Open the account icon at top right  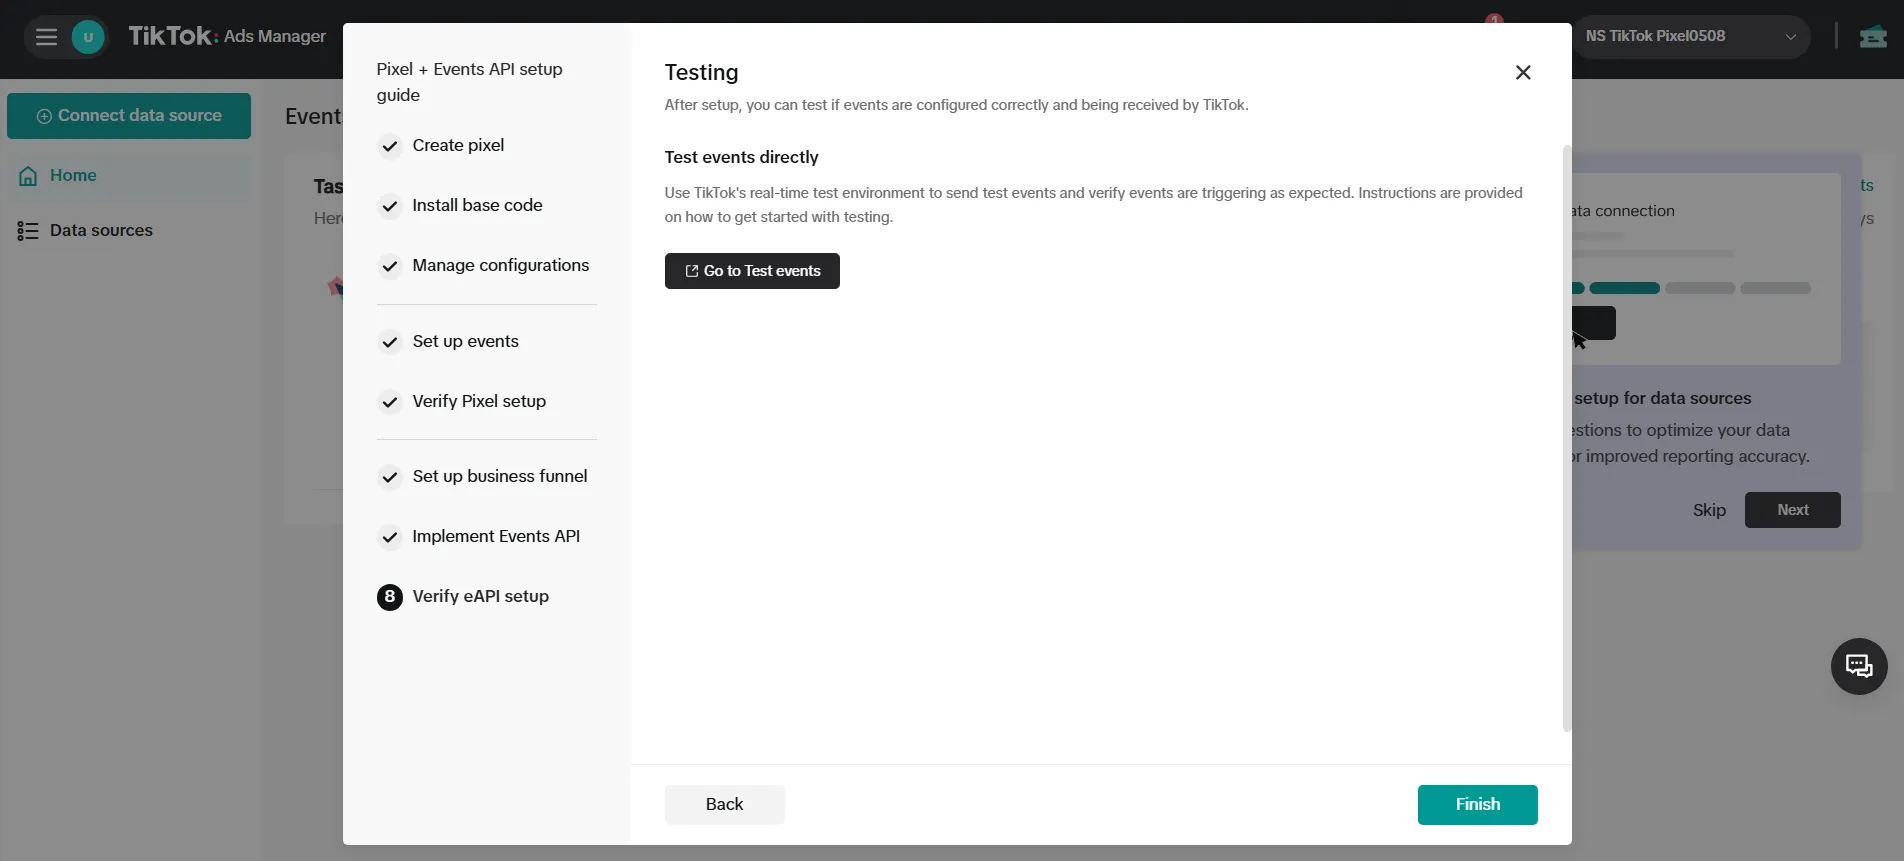pos(1872,37)
